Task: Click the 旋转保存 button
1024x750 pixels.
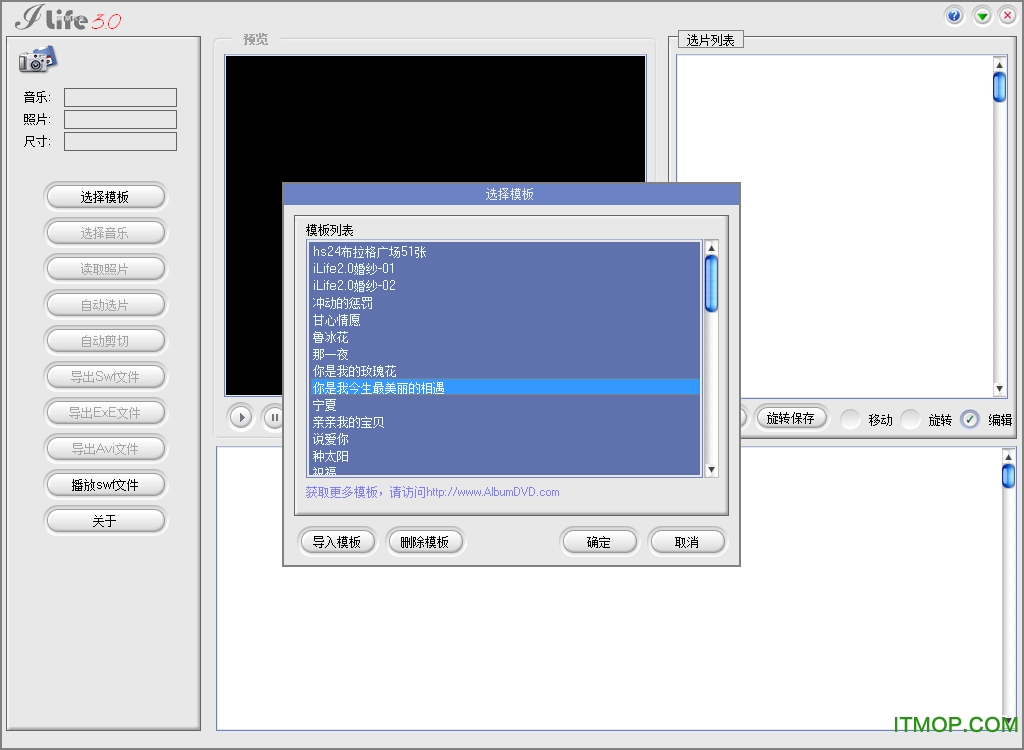Action: 791,418
